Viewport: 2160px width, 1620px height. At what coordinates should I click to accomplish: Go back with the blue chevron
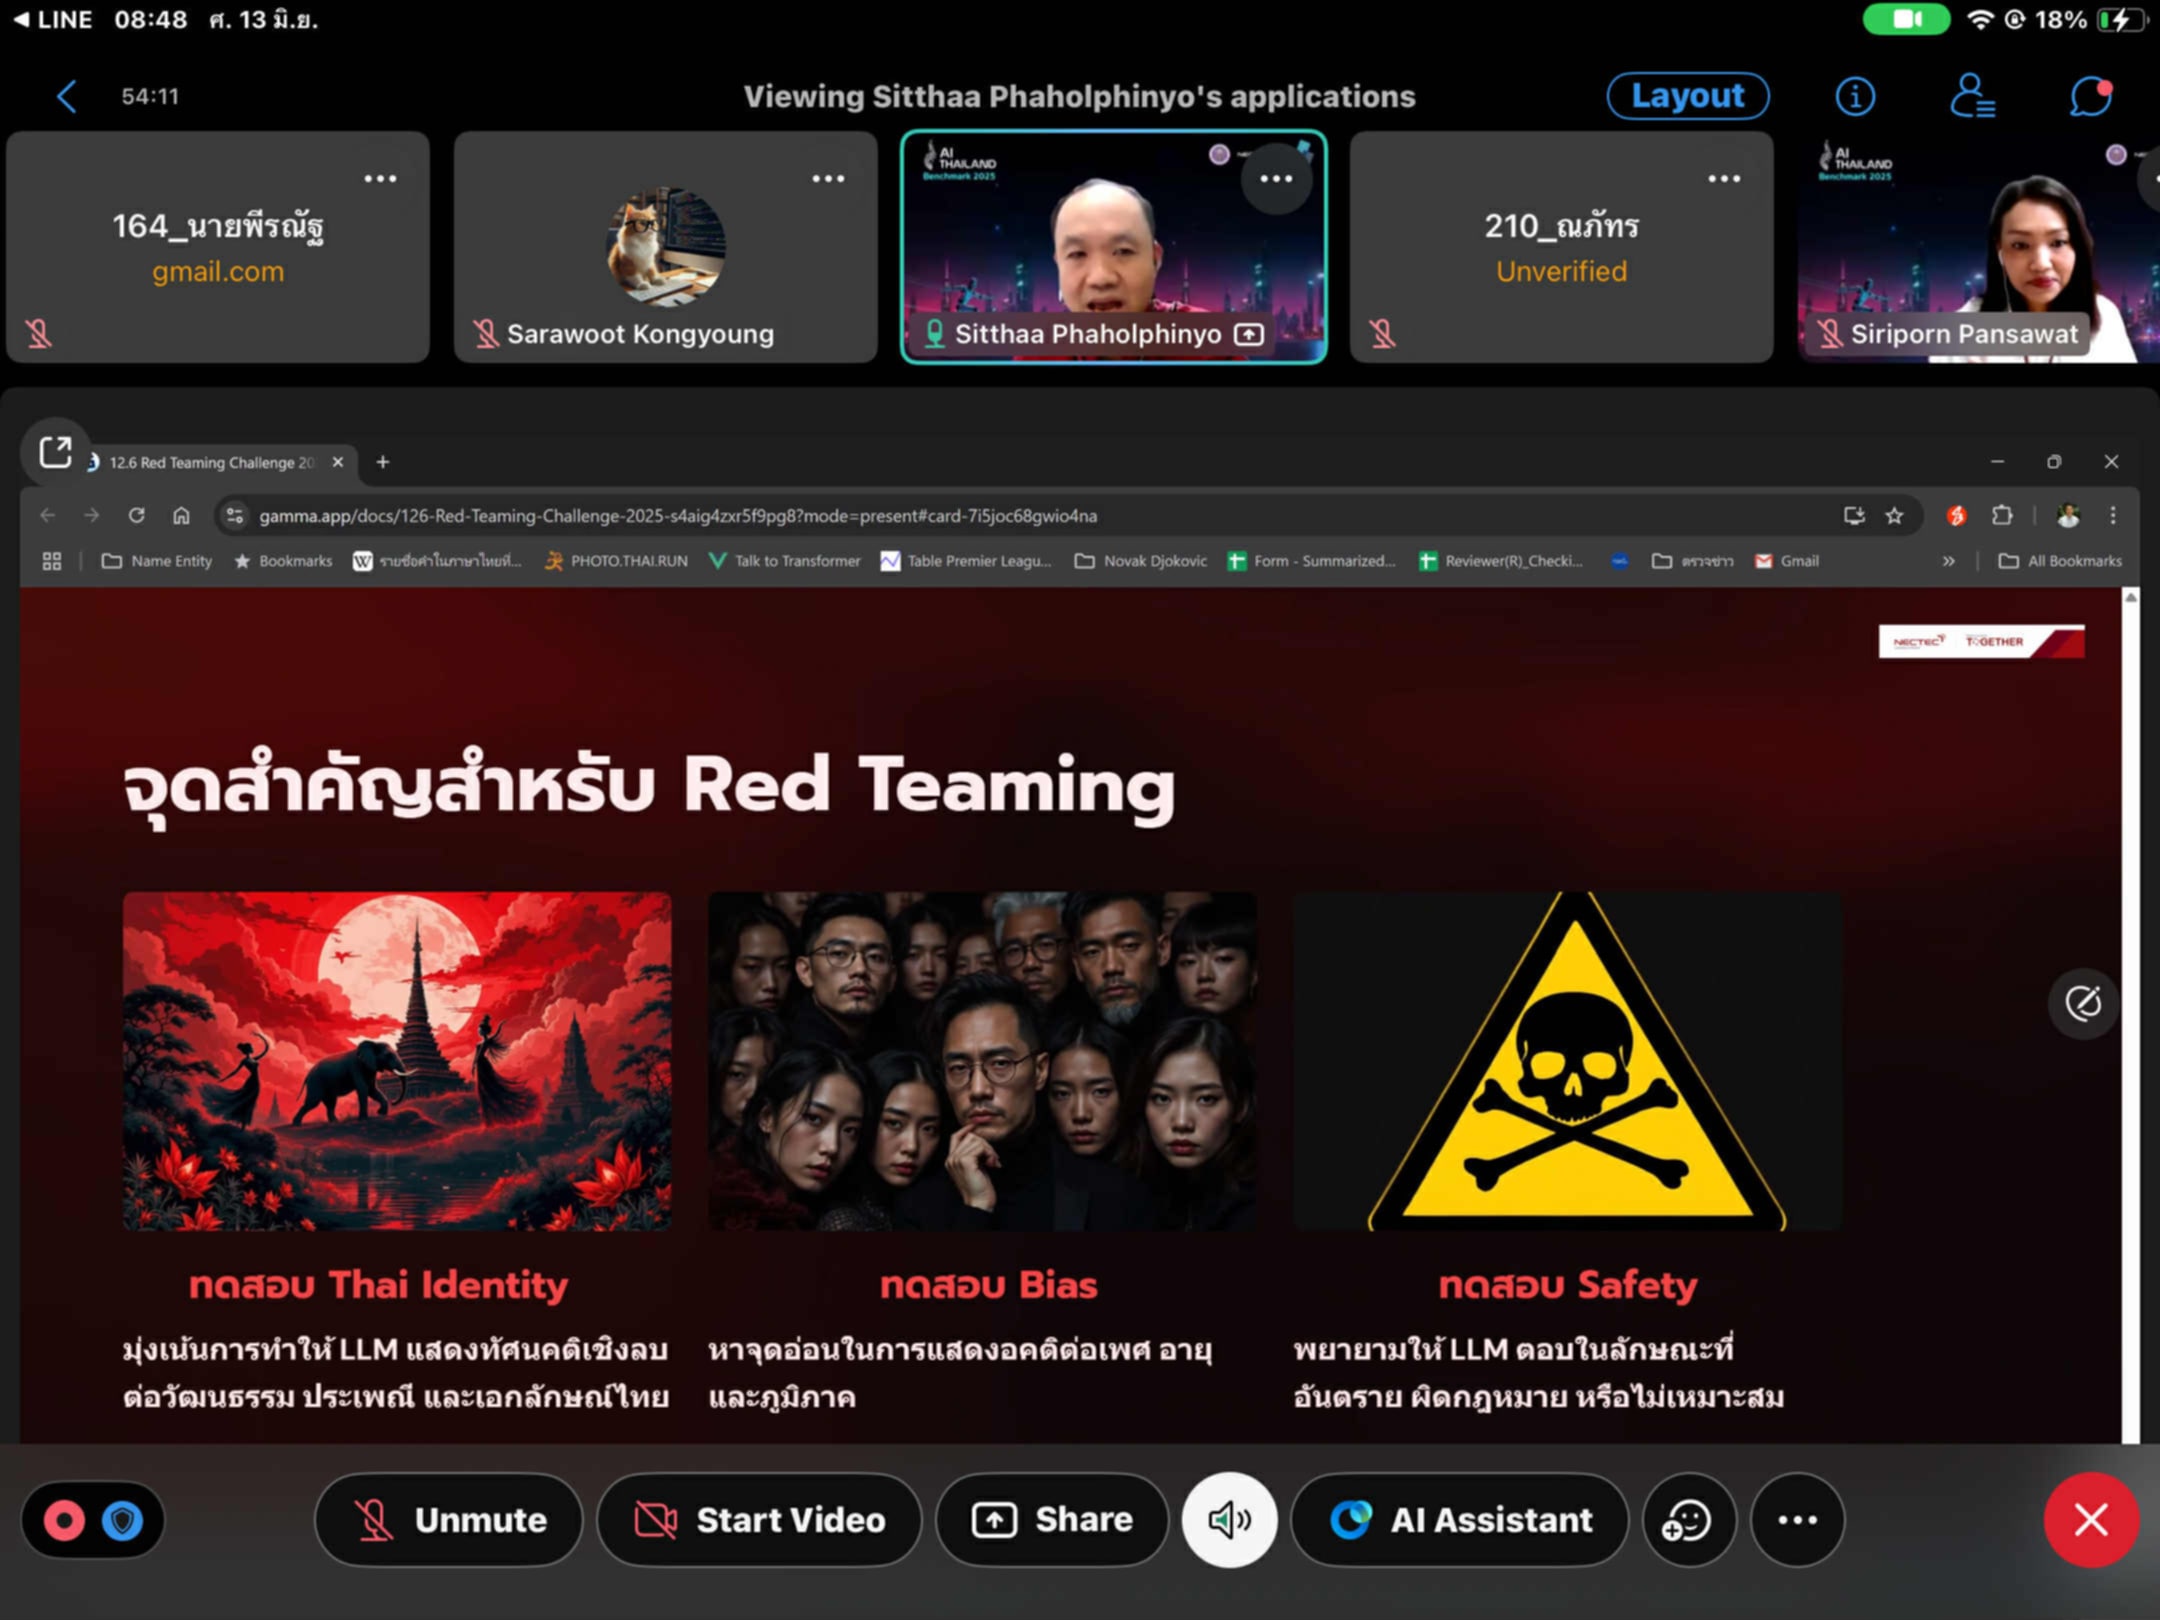[66, 97]
